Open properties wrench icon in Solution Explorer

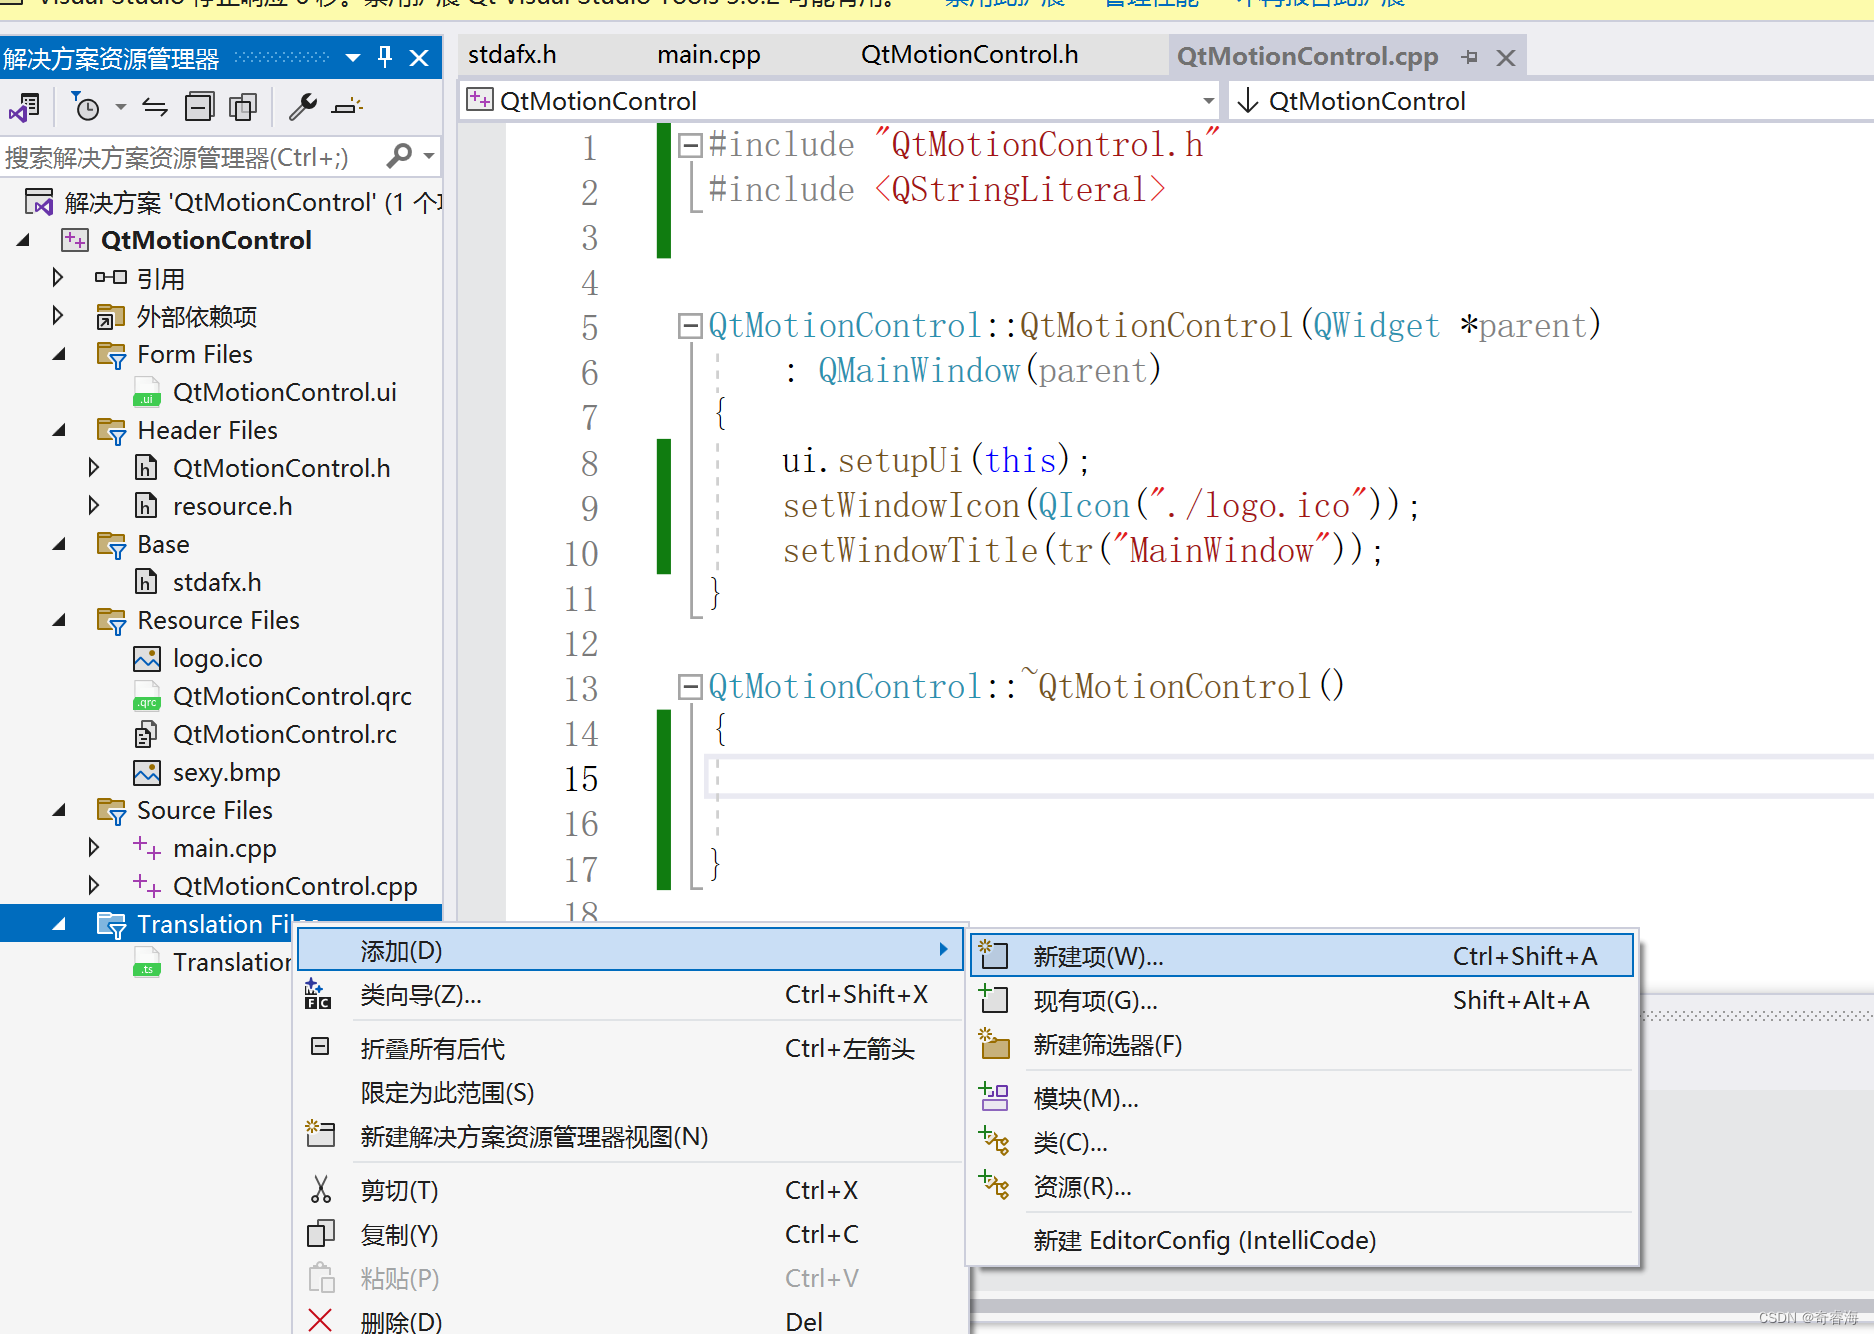302,106
